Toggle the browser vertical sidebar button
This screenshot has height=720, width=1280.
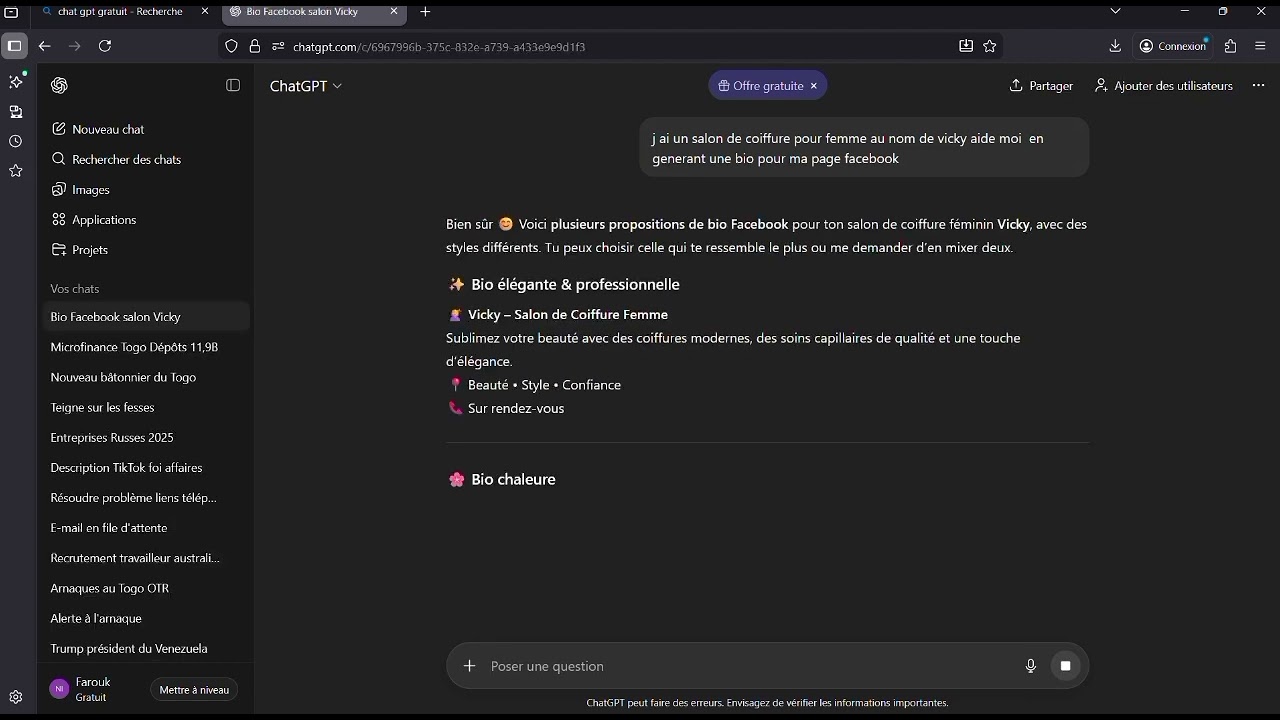[x=14, y=46]
